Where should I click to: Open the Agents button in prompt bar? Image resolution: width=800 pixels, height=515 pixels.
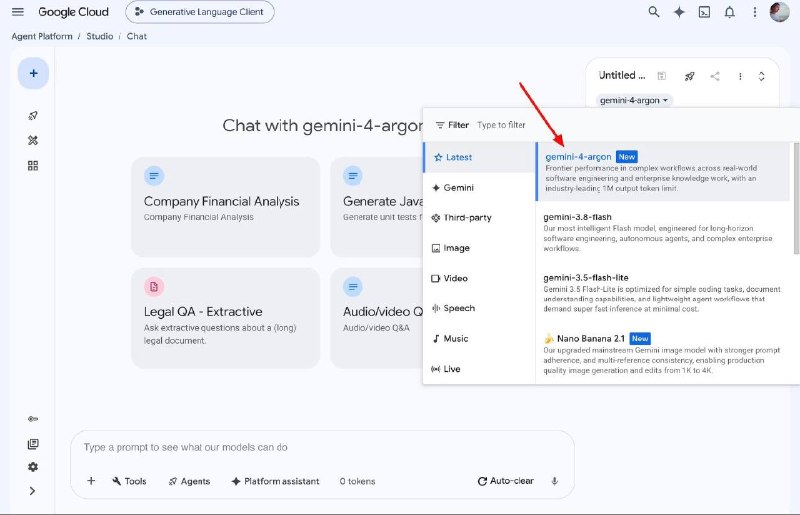pyautogui.click(x=189, y=481)
